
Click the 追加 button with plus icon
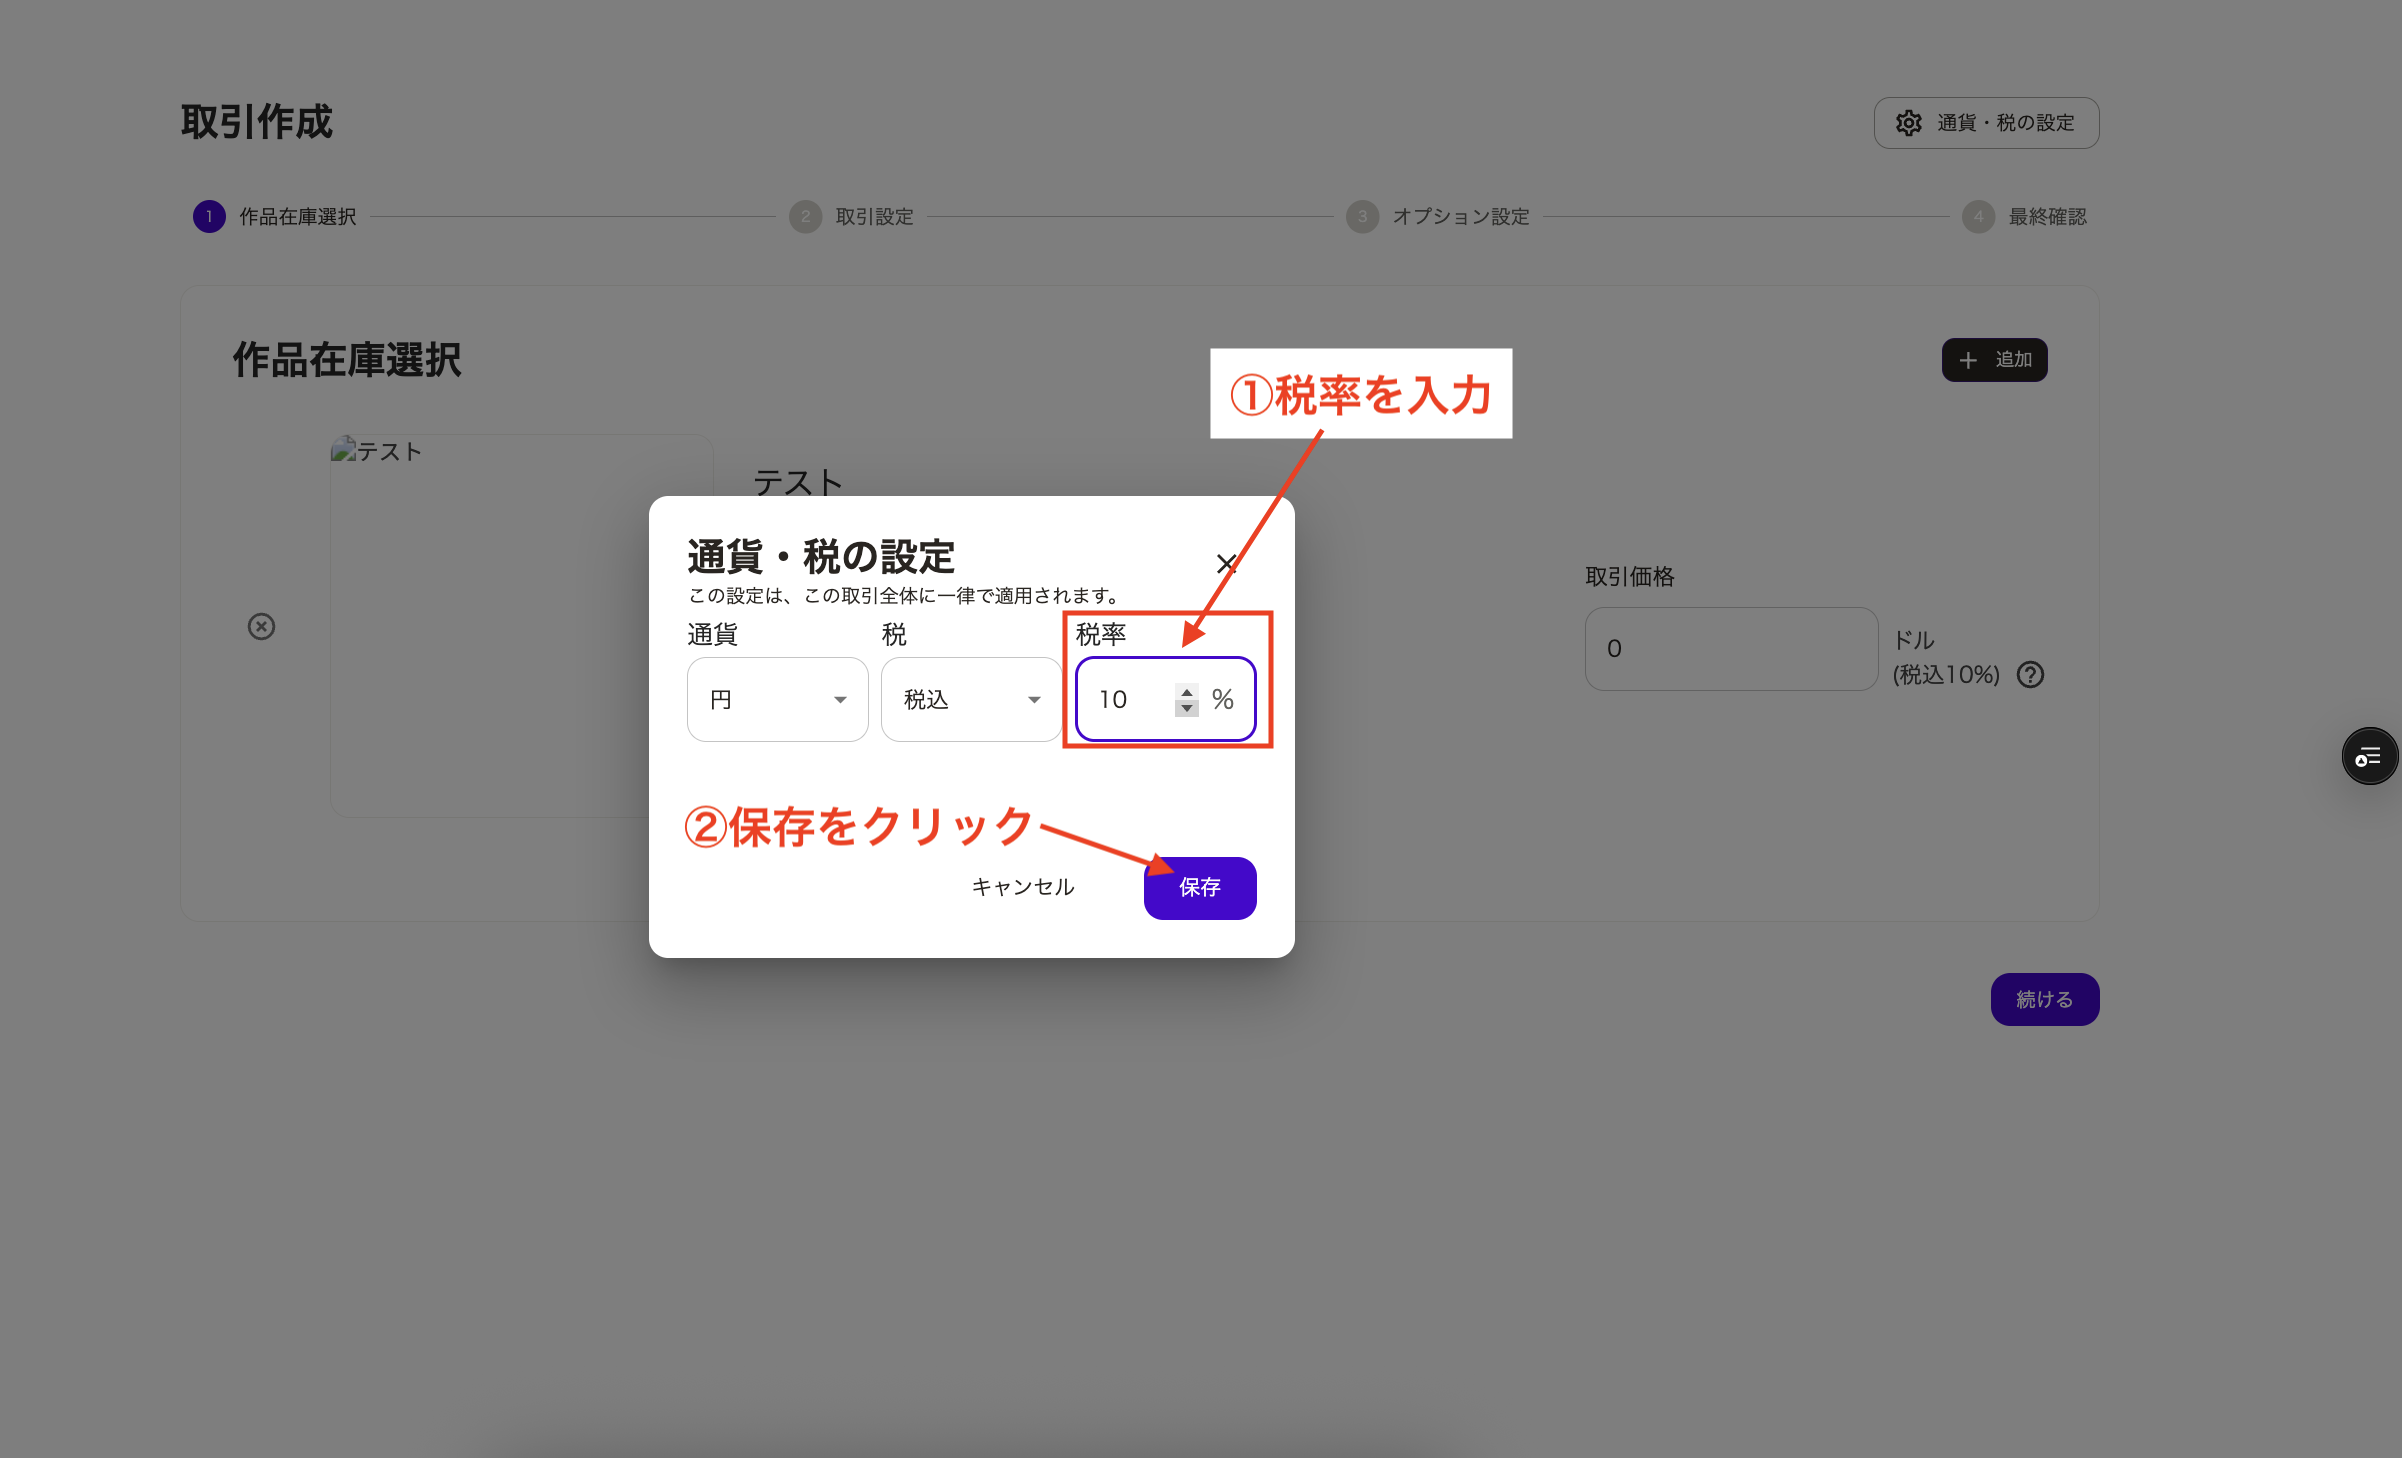pos(1994,360)
